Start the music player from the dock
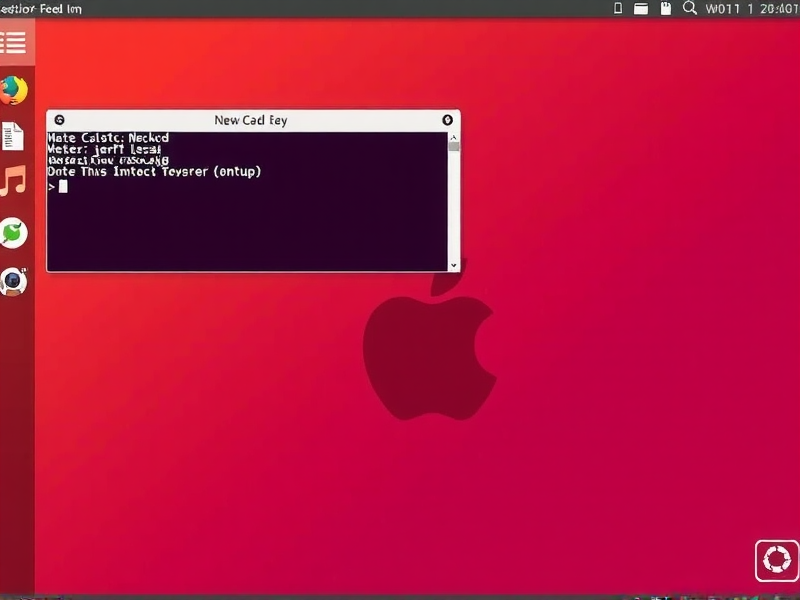Viewport: 800px width, 600px height. (14, 182)
